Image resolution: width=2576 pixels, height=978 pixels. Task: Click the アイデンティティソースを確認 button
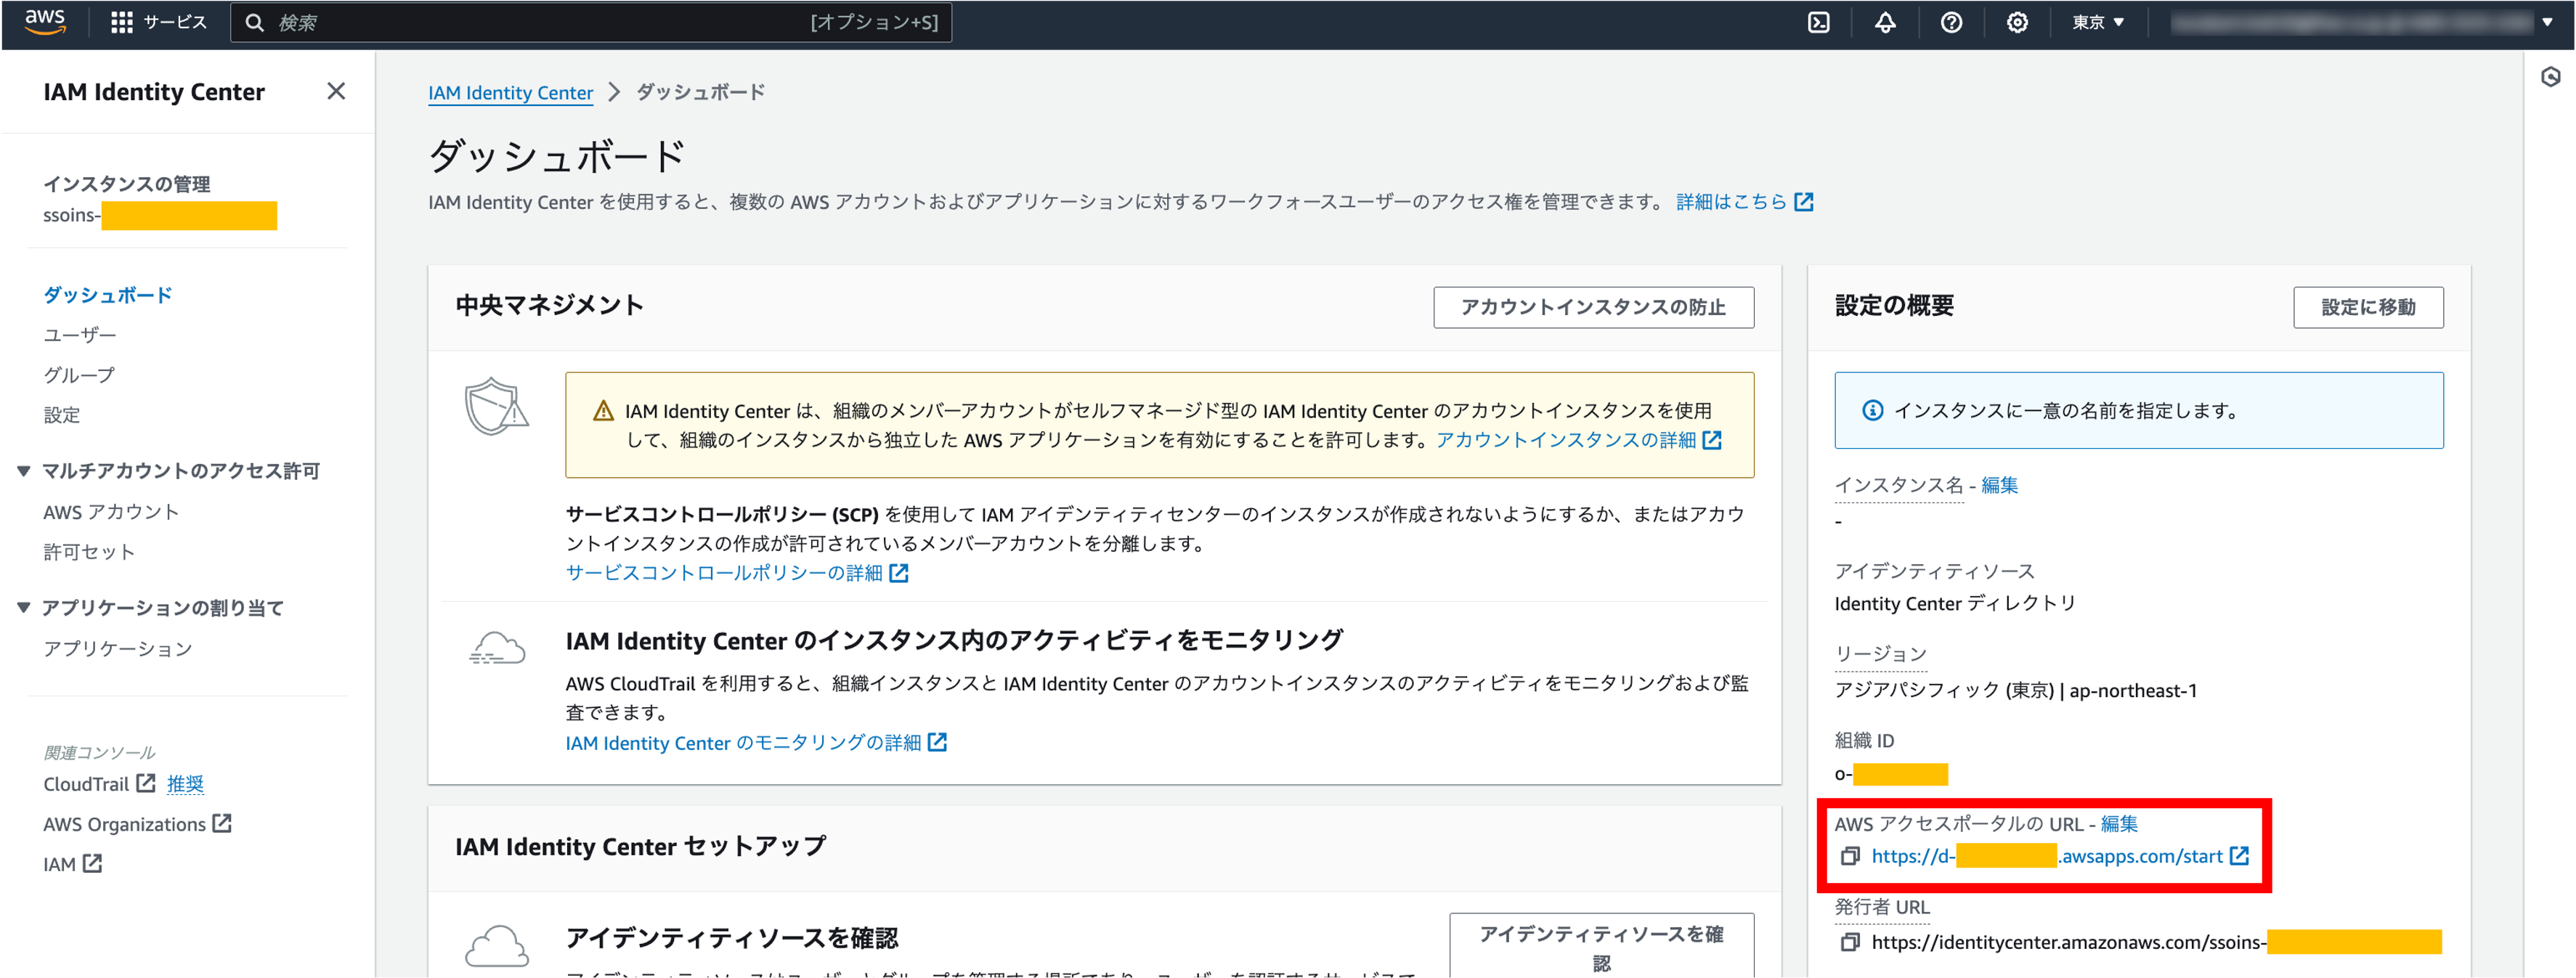[x=1601, y=947]
